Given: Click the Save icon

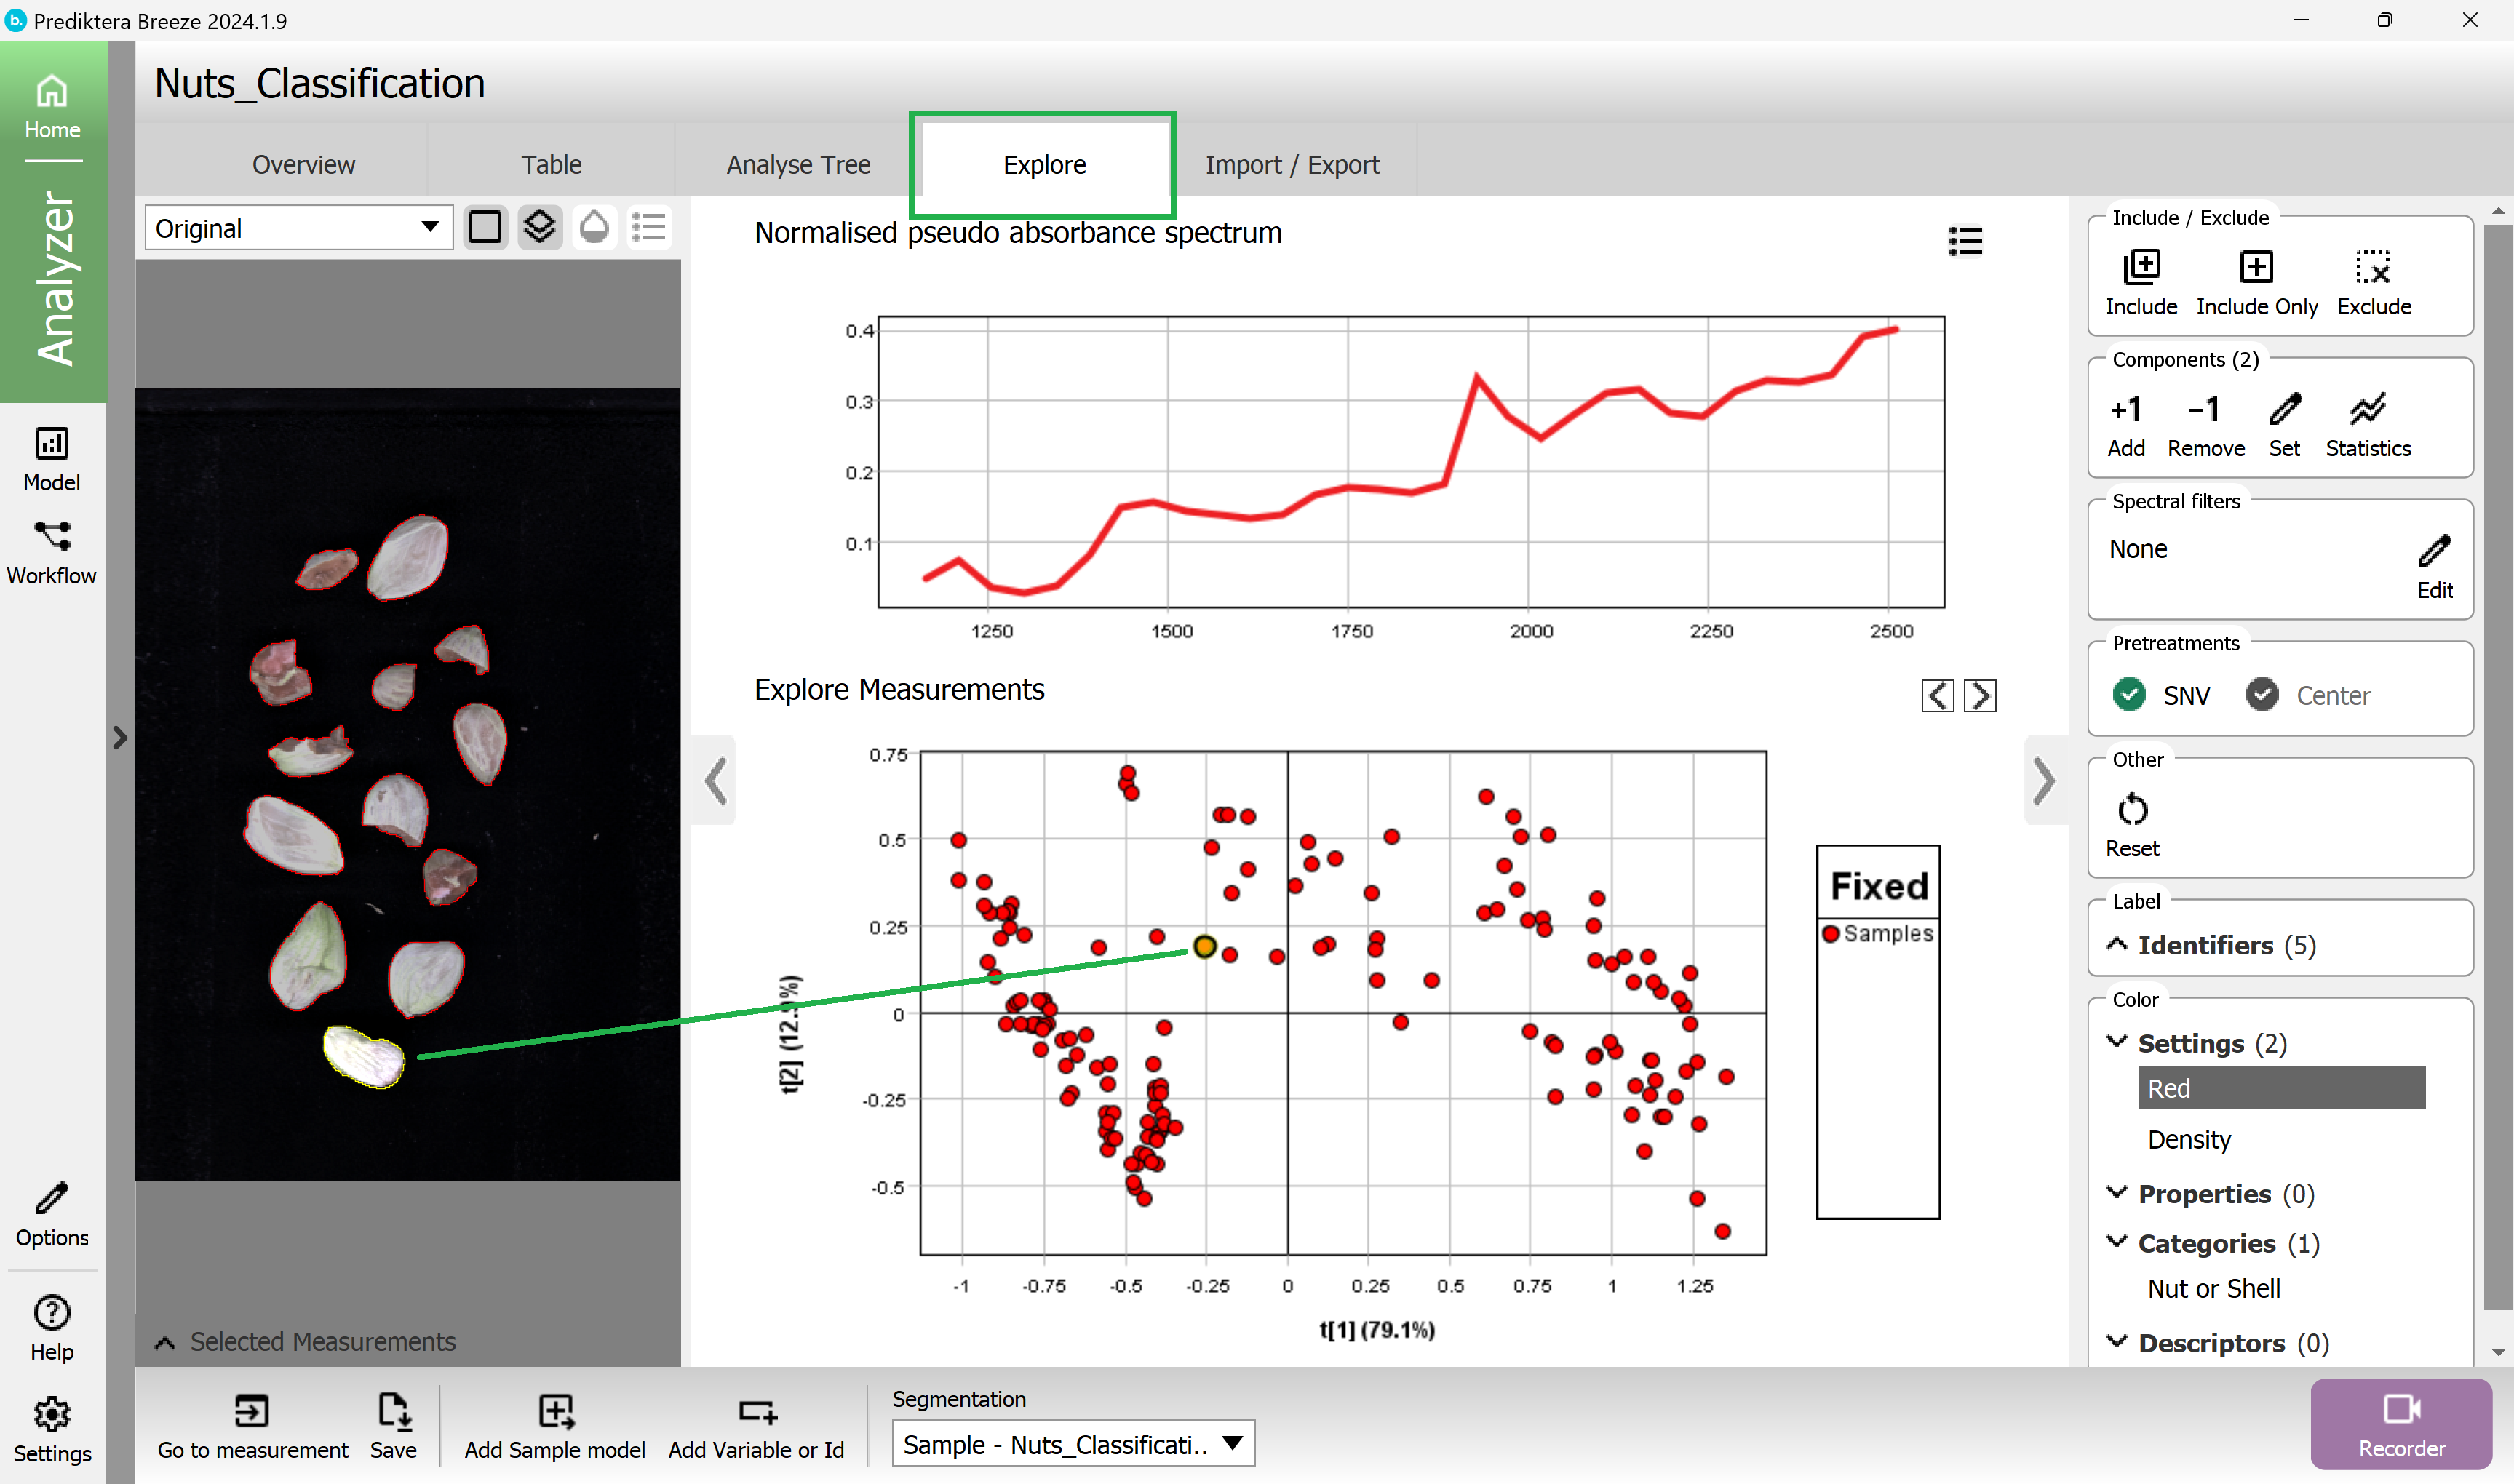Looking at the screenshot, I should click(x=393, y=1411).
